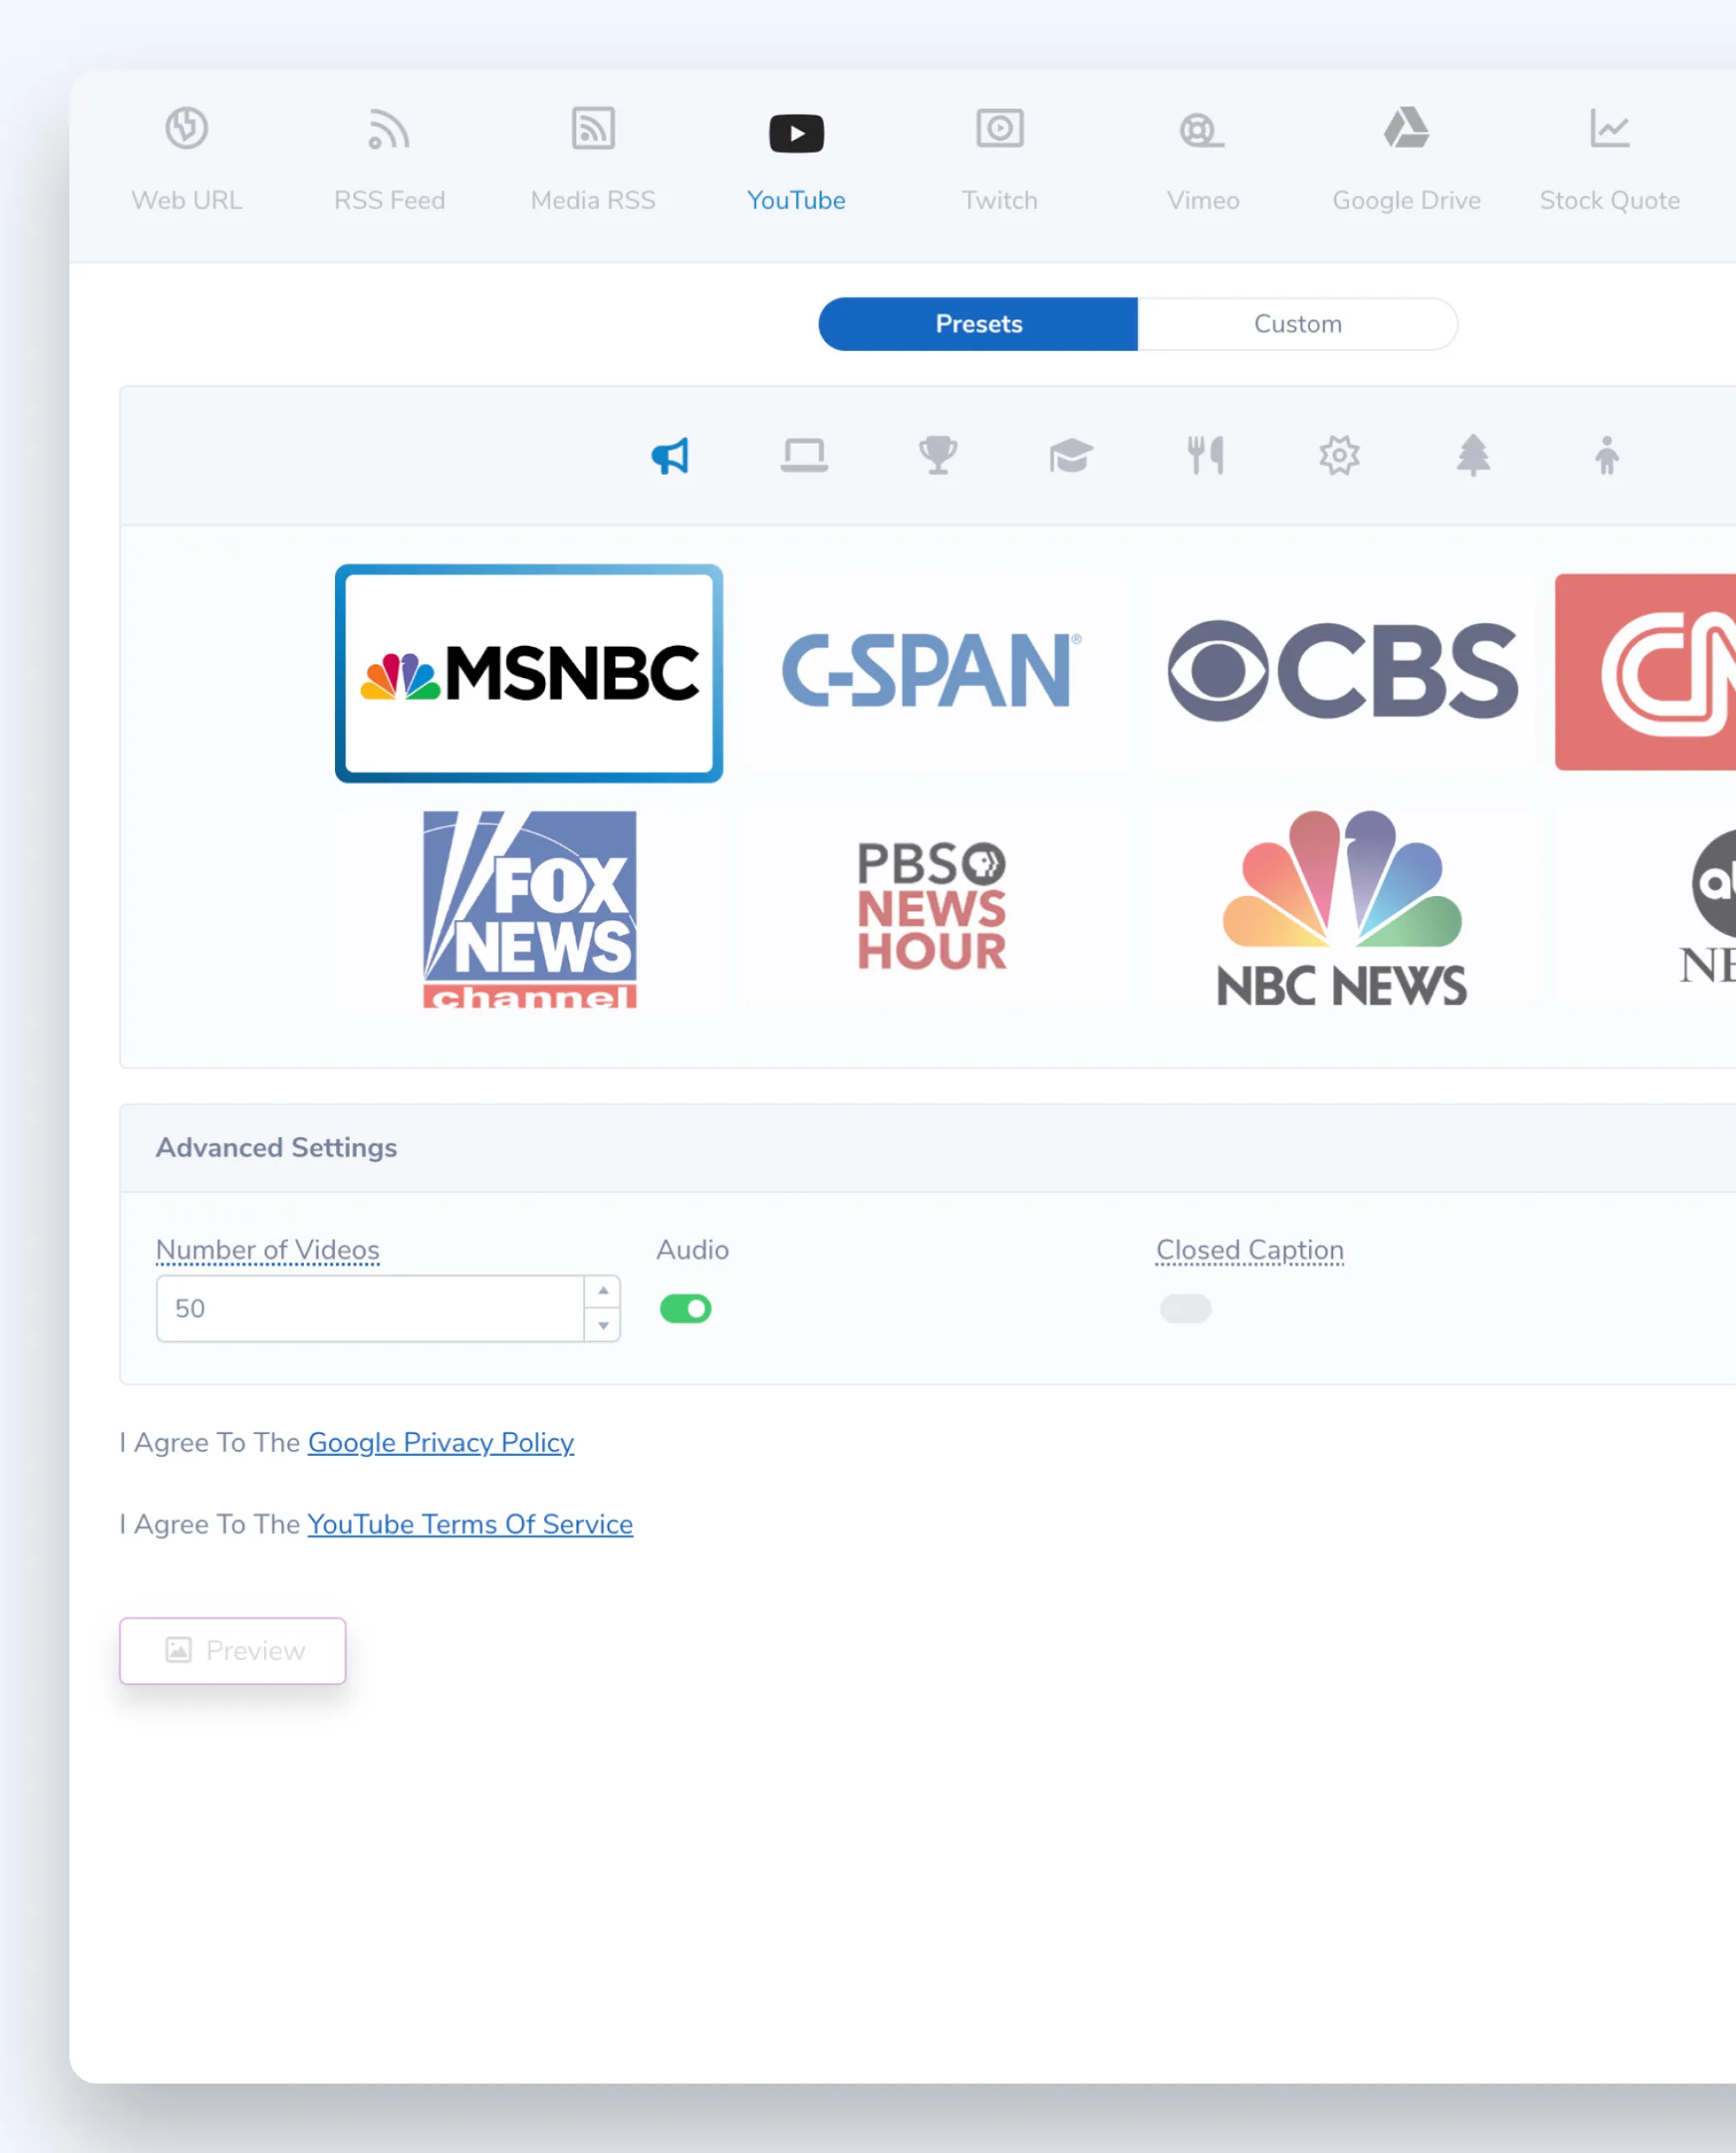Decrease Number of Videos with down arrow
This screenshot has width=1736, height=2153.
[603, 1326]
